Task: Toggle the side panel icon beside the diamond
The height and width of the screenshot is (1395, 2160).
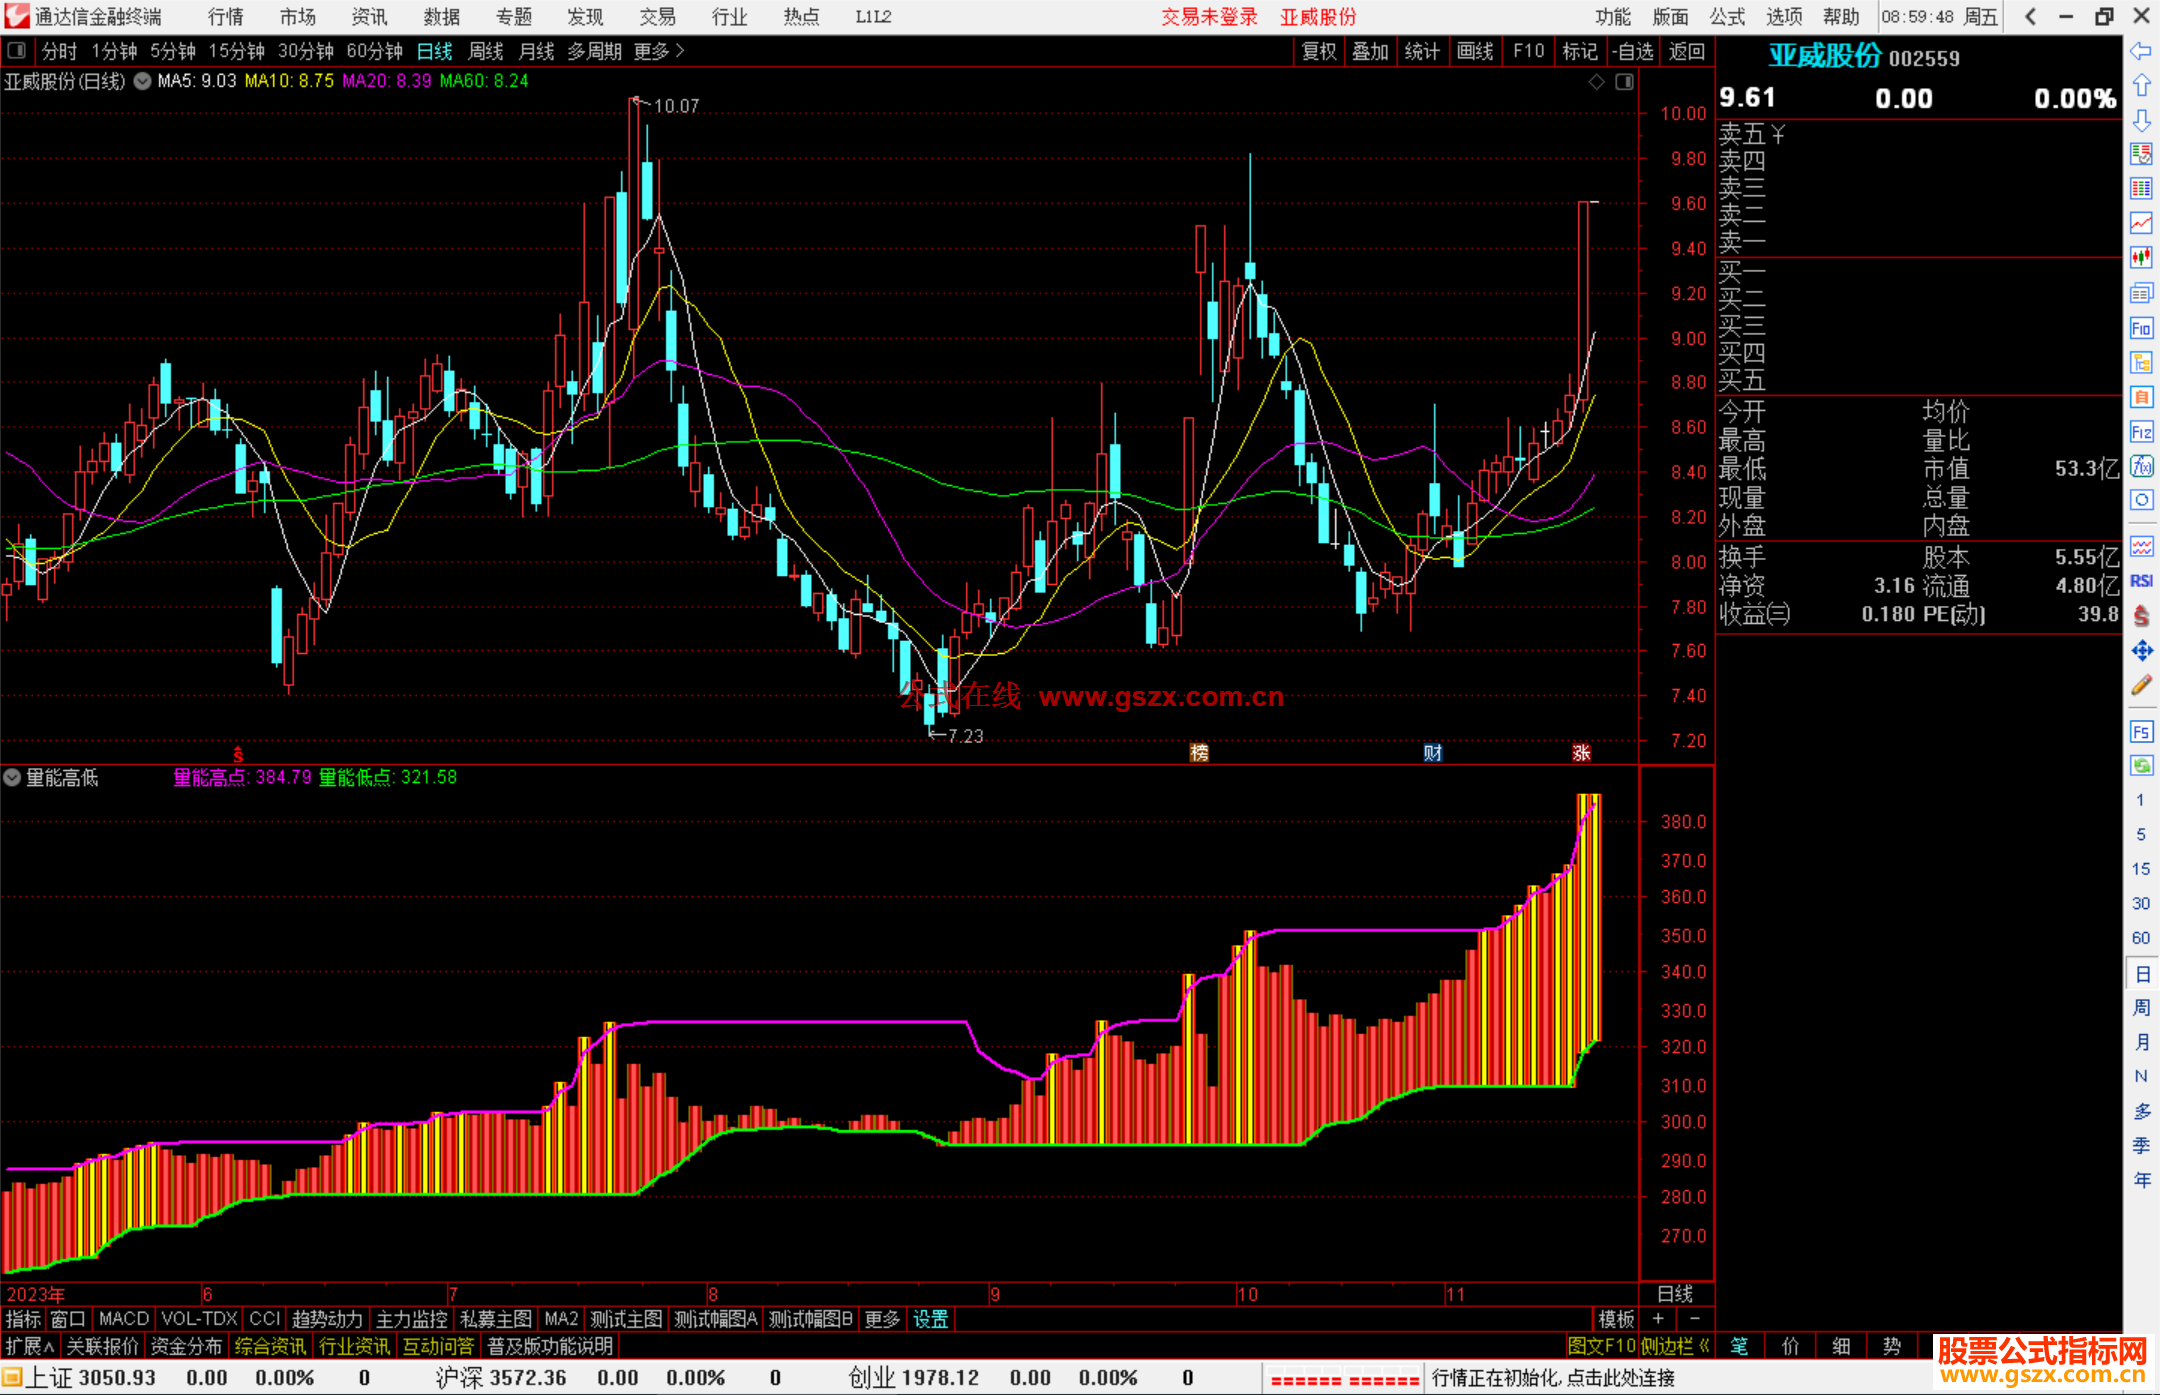Action: (x=1625, y=82)
